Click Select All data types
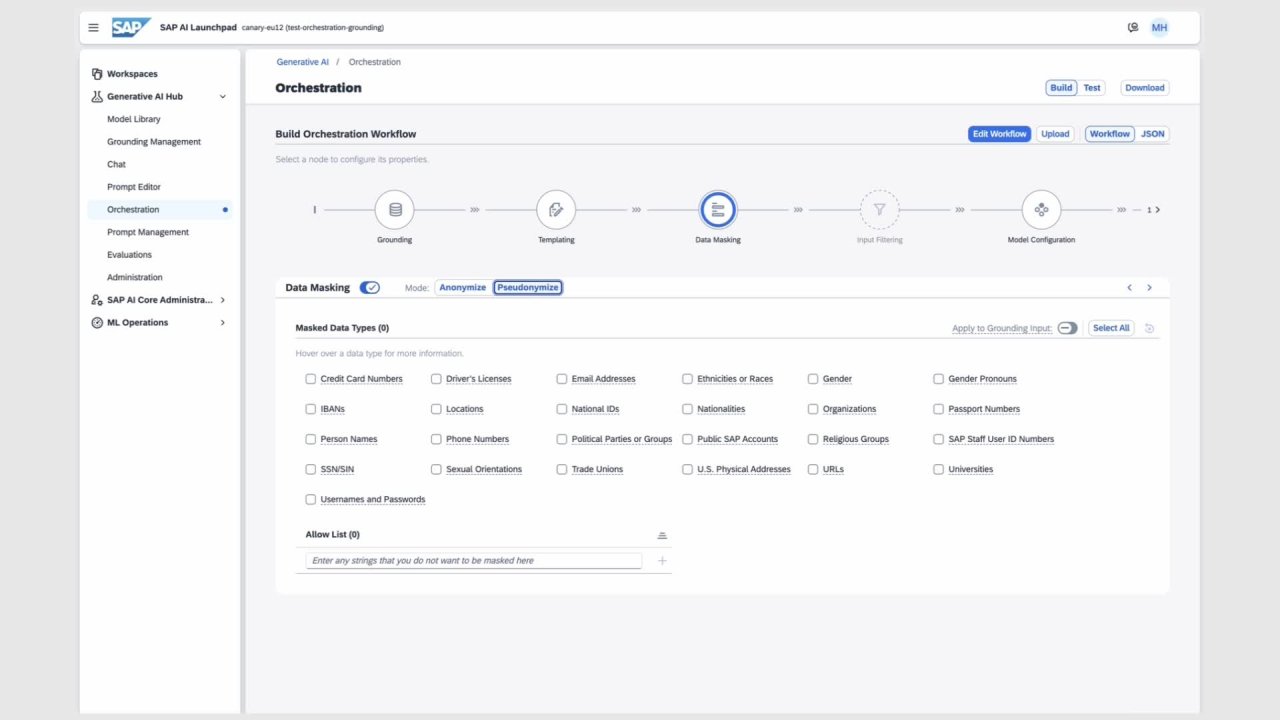Image resolution: width=1280 pixels, height=720 pixels. pyautogui.click(x=1111, y=328)
